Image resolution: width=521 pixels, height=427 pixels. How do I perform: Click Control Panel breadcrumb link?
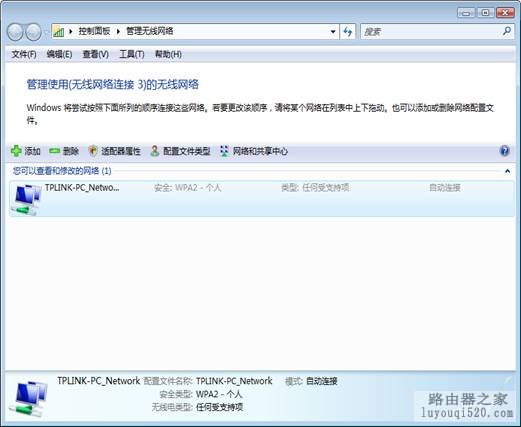coord(94,31)
